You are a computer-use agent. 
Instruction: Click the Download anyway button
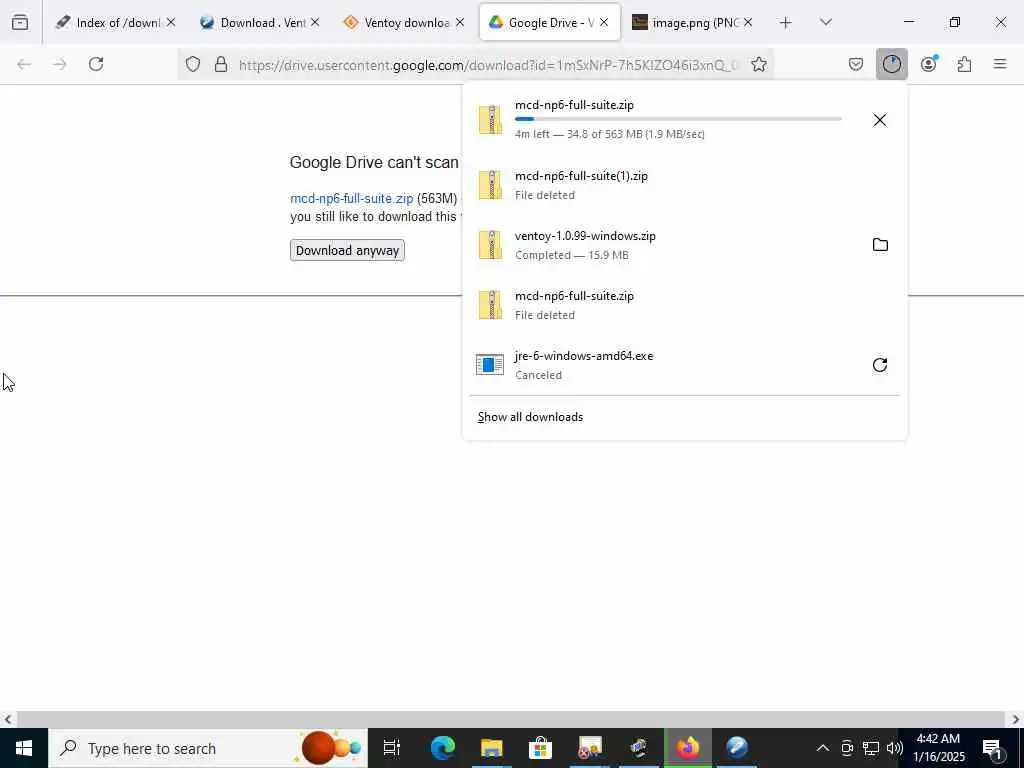click(347, 251)
